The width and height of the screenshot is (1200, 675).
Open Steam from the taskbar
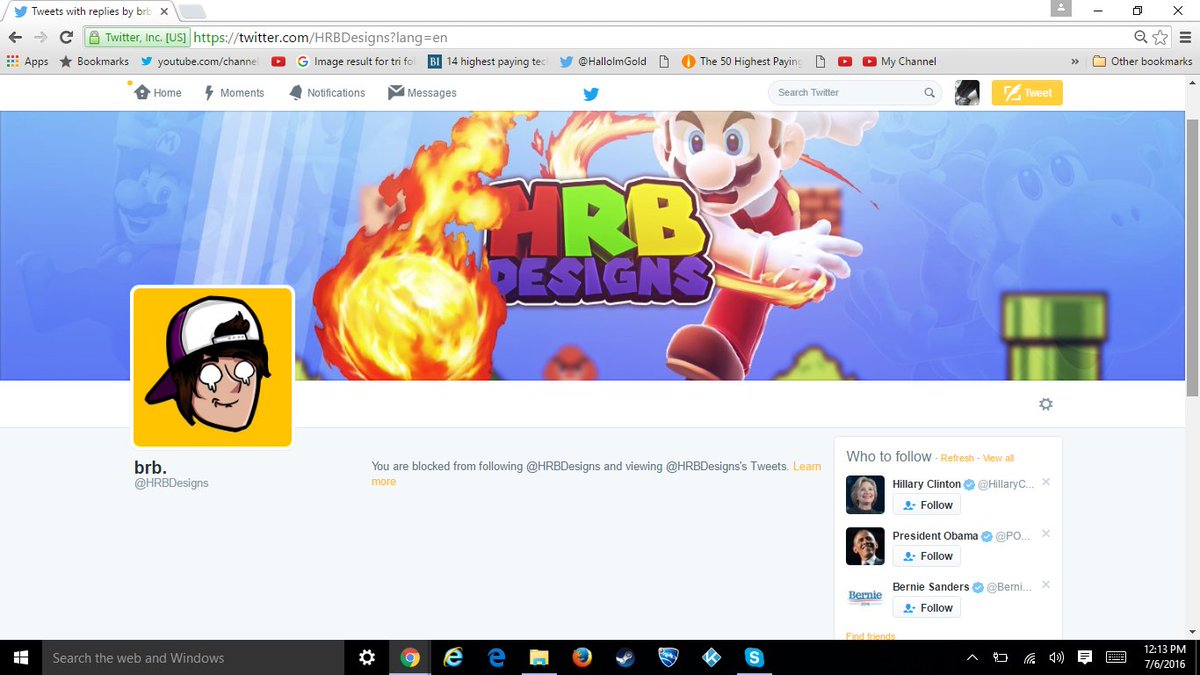coord(625,657)
